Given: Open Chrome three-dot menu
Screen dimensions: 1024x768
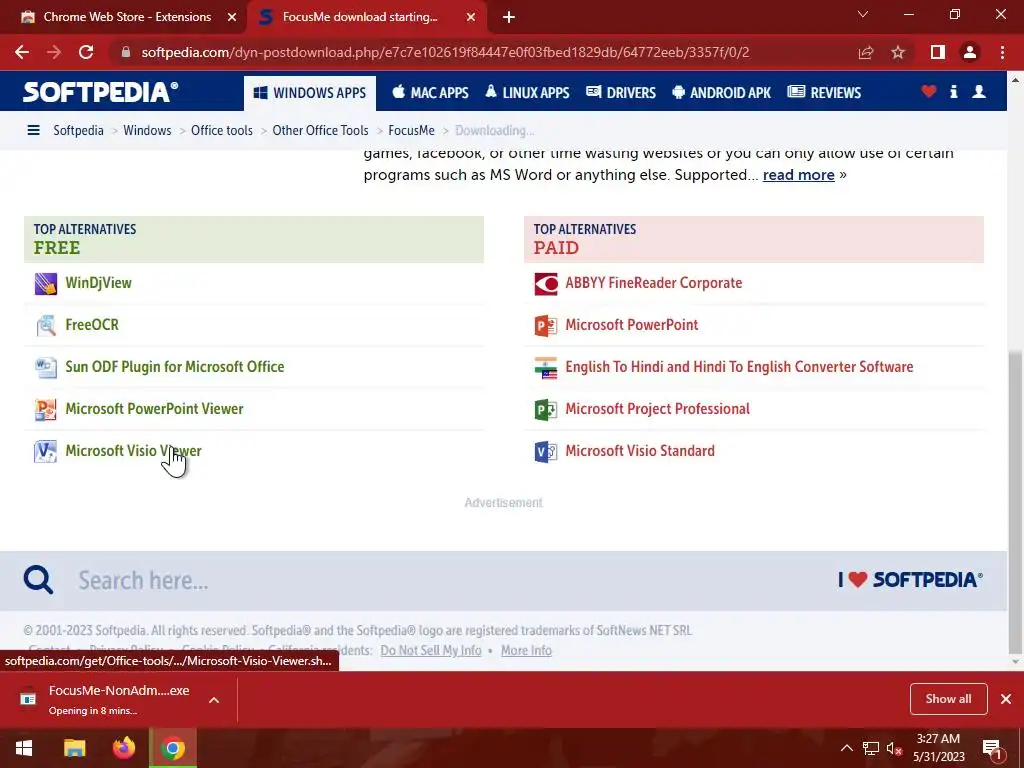Looking at the screenshot, I should [1002, 52].
